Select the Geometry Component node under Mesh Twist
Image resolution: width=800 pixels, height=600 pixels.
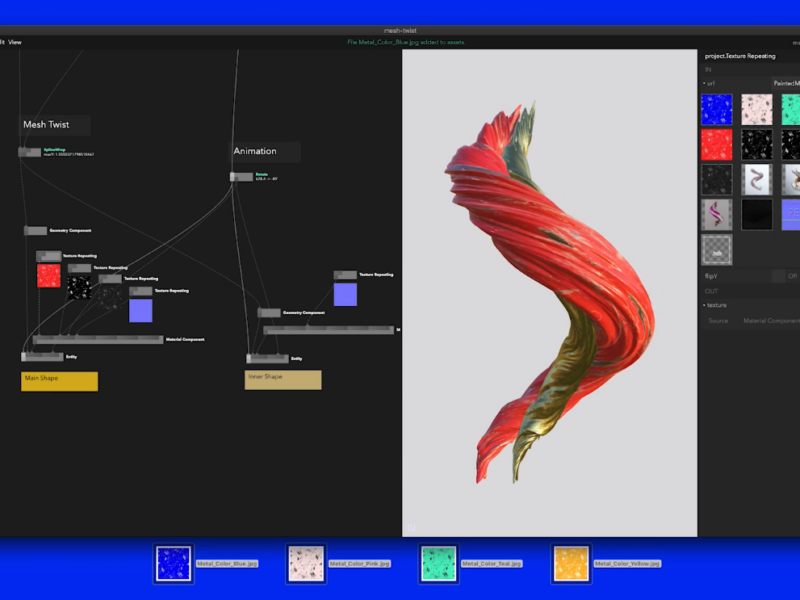(x=35, y=230)
